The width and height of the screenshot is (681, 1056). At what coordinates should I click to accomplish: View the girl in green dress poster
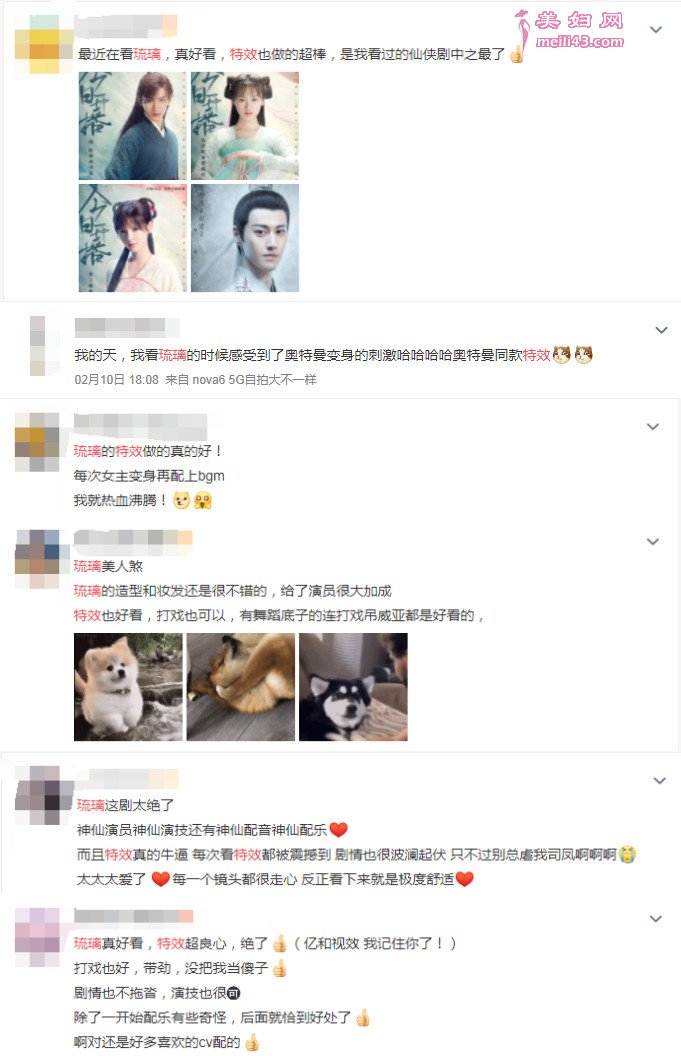click(x=245, y=126)
